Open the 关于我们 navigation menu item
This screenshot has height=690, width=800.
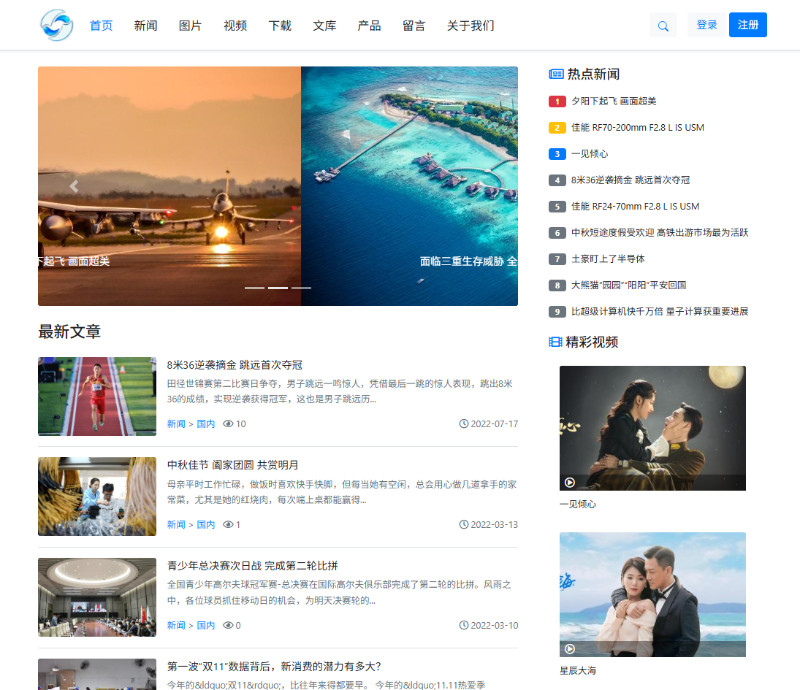(470, 26)
